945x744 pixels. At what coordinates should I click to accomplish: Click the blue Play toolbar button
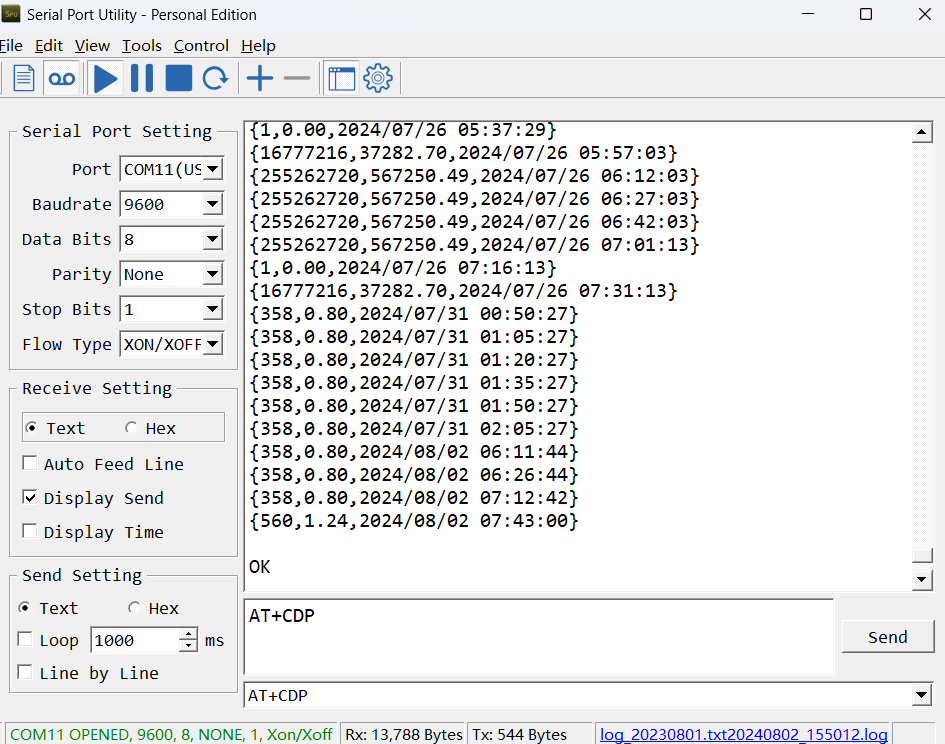click(x=105, y=78)
